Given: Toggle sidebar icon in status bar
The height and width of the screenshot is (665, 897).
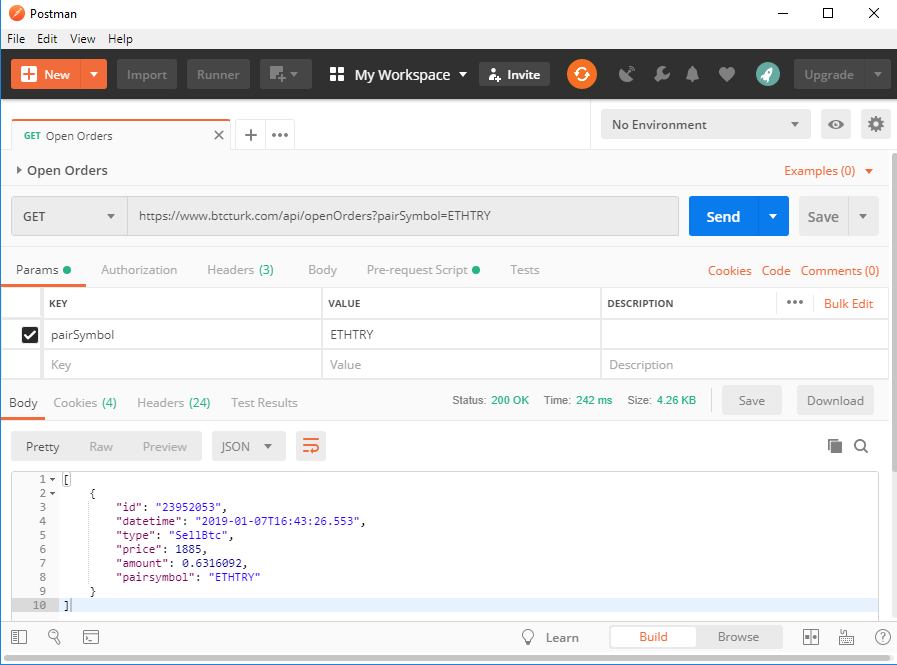Looking at the screenshot, I should pyautogui.click(x=19, y=637).
